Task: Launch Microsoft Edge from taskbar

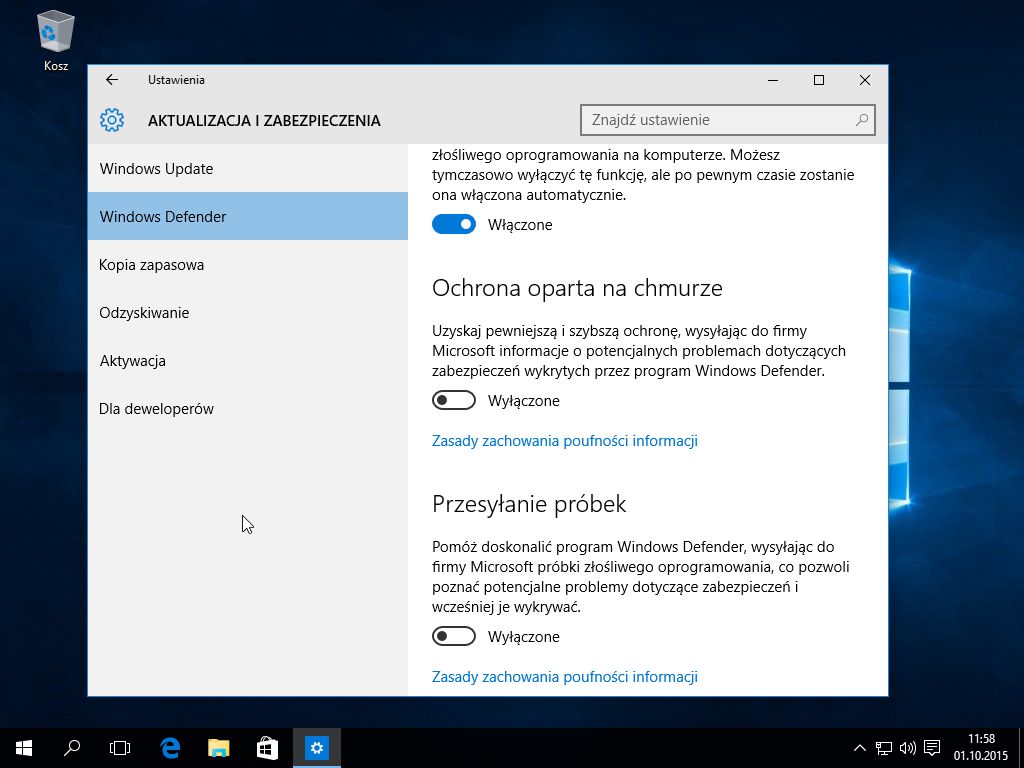Action: click(170, 748)
